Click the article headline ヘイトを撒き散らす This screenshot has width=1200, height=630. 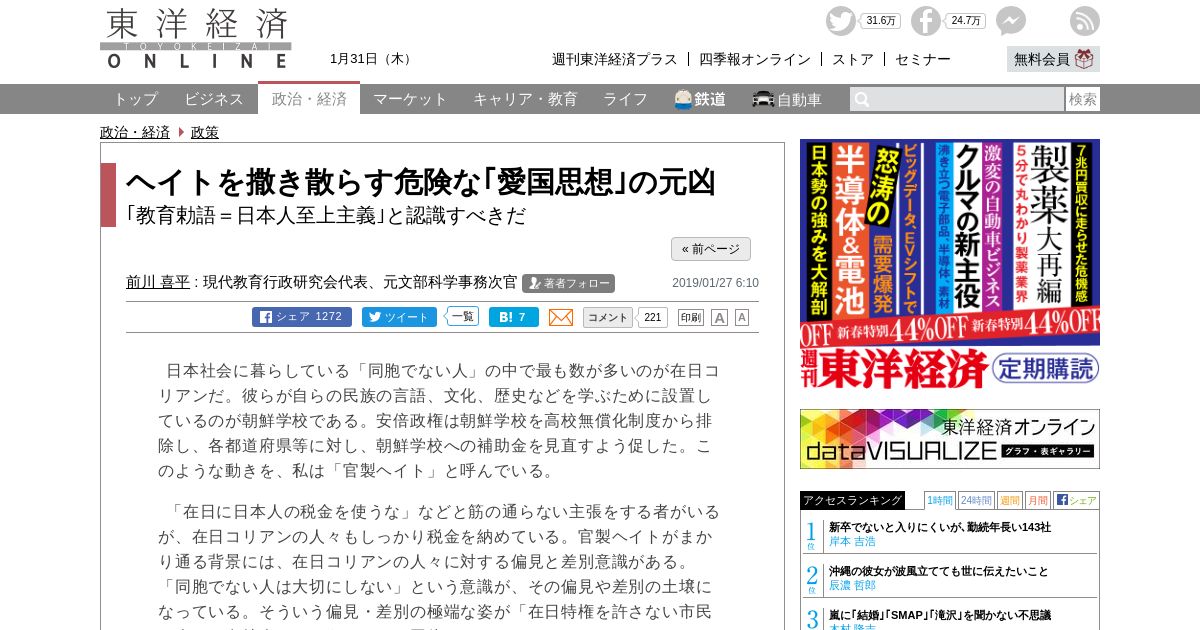[x=421, y=182]
